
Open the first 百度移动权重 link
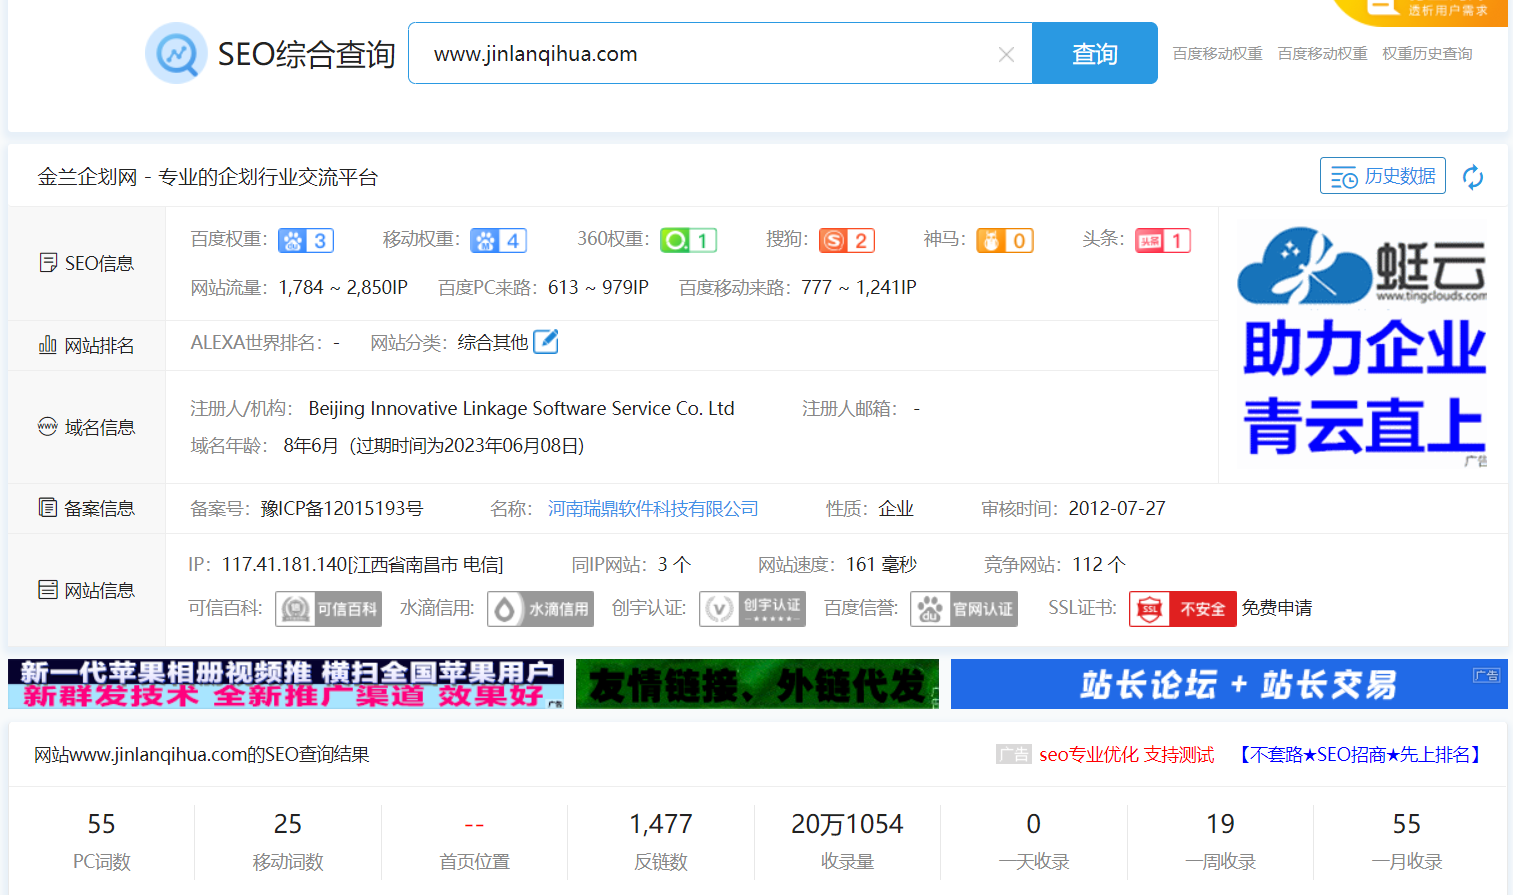(x=1217, y=53)
